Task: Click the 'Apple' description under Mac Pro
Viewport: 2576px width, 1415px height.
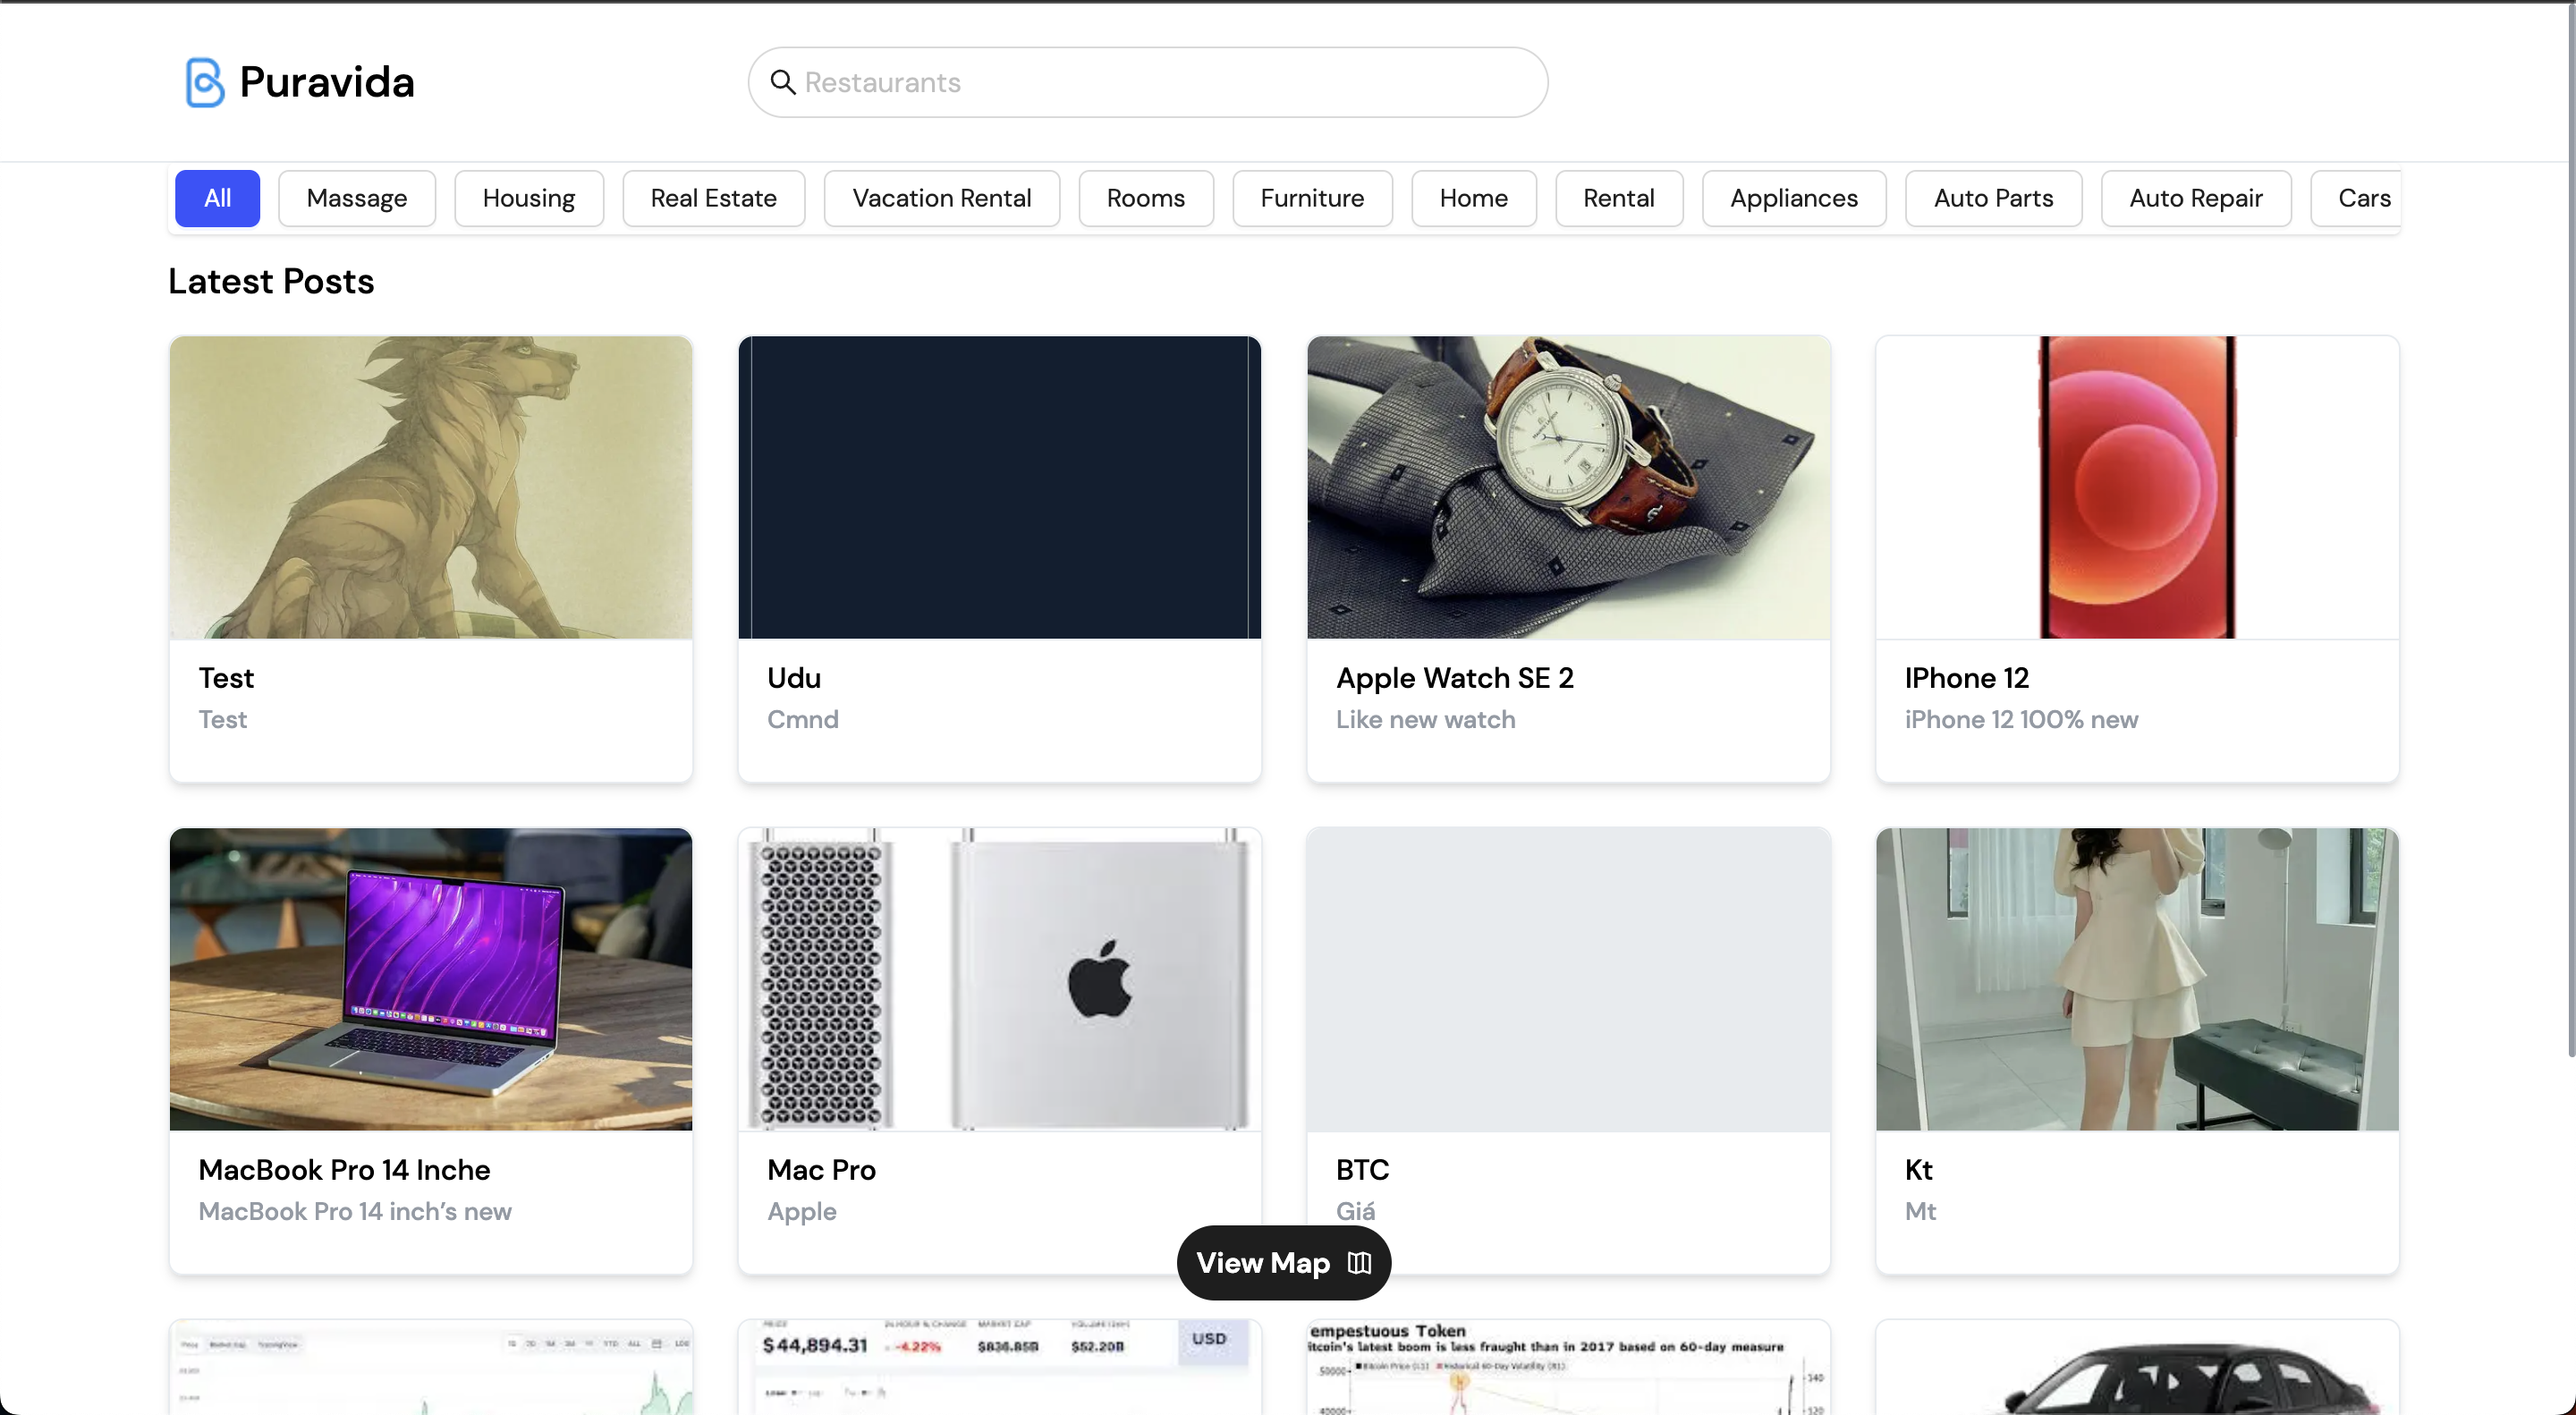Action: point(802,1212)
